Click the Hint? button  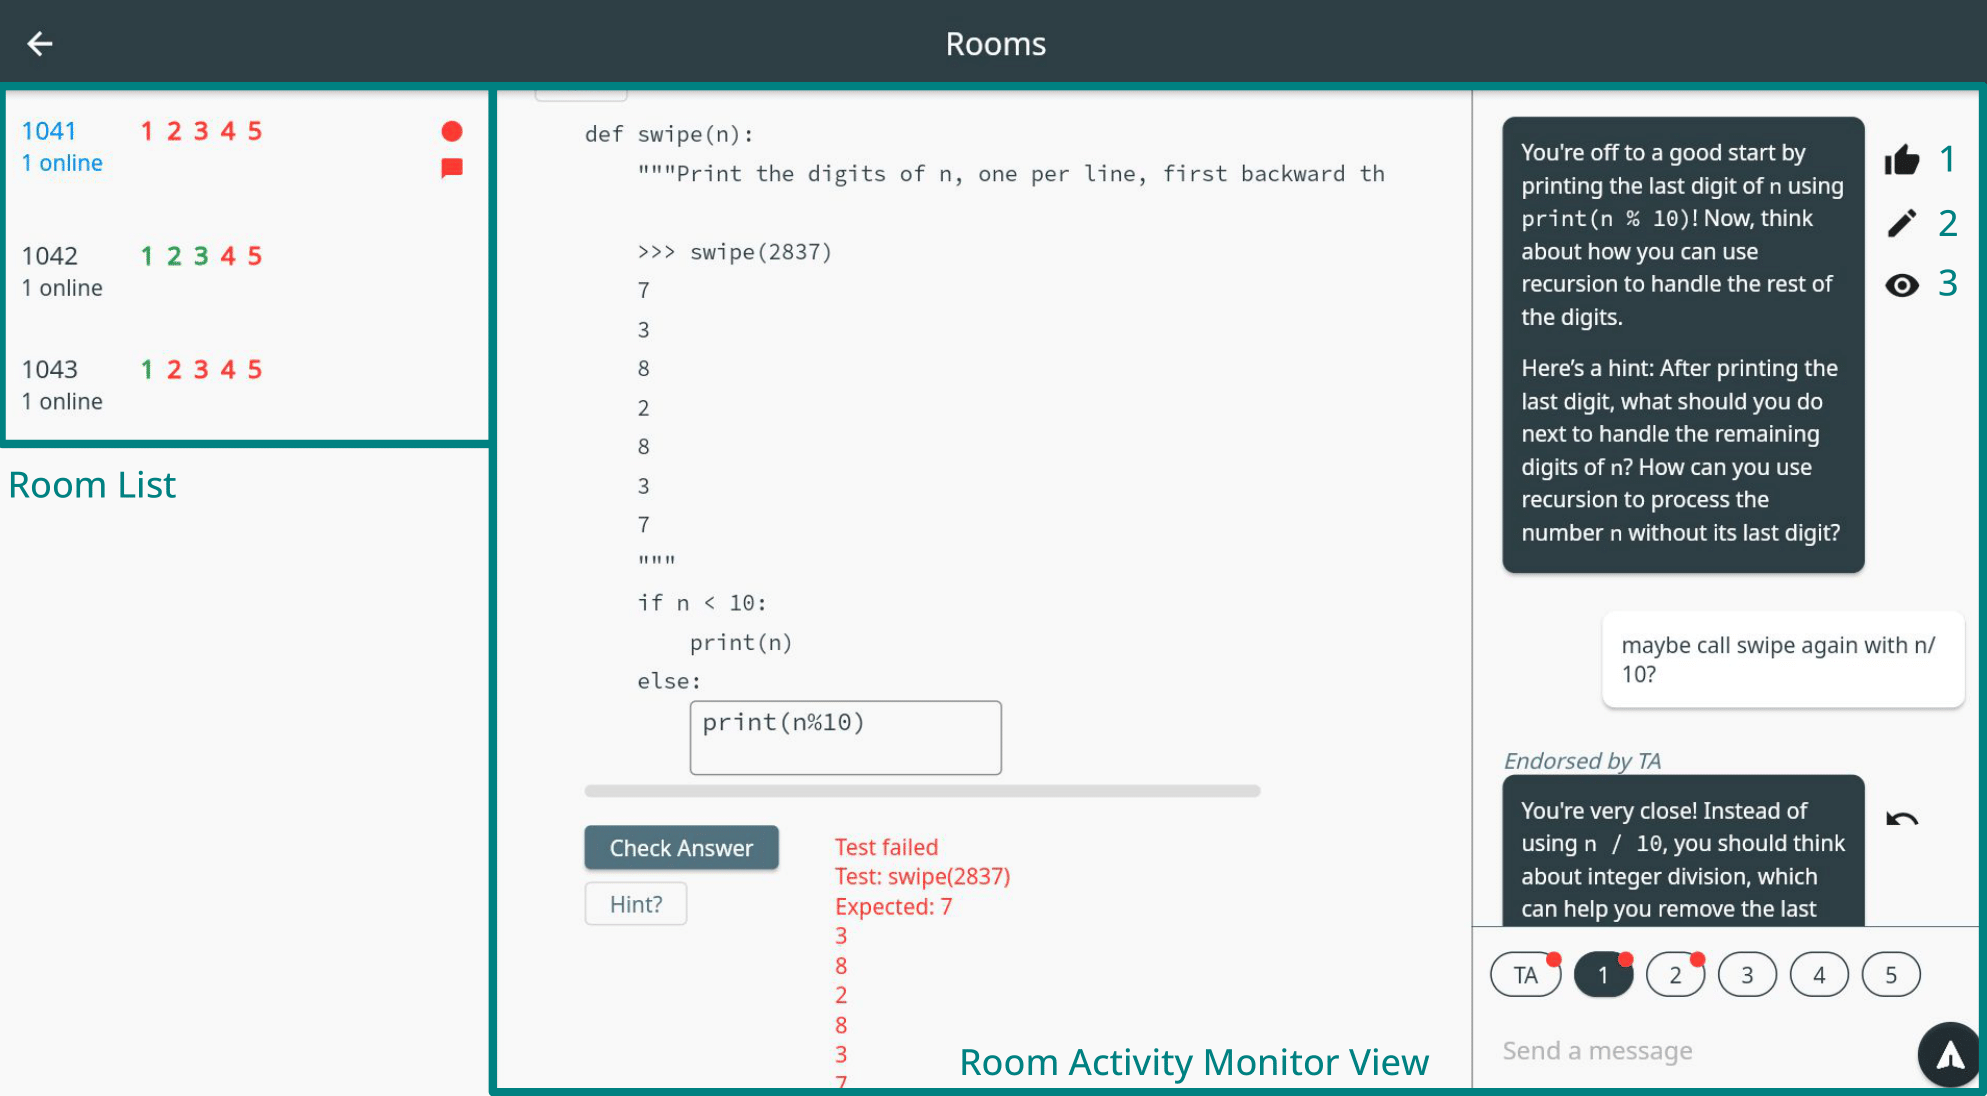(x=636, y=904)
